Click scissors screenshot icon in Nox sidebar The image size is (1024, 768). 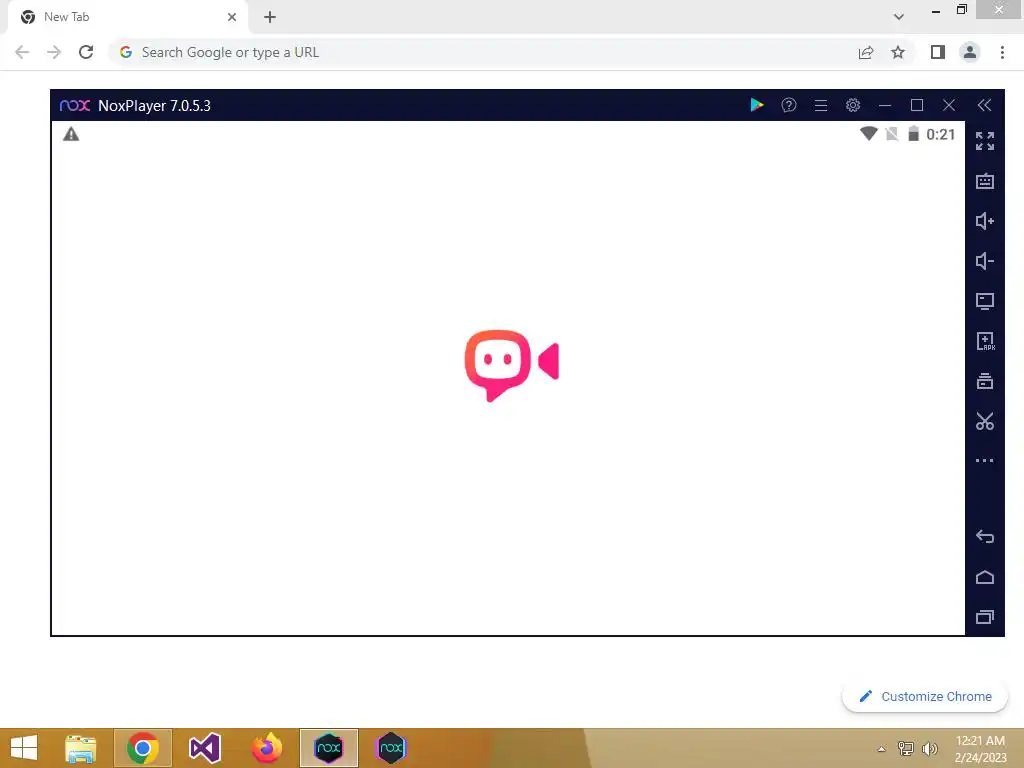tap(984, 421)
